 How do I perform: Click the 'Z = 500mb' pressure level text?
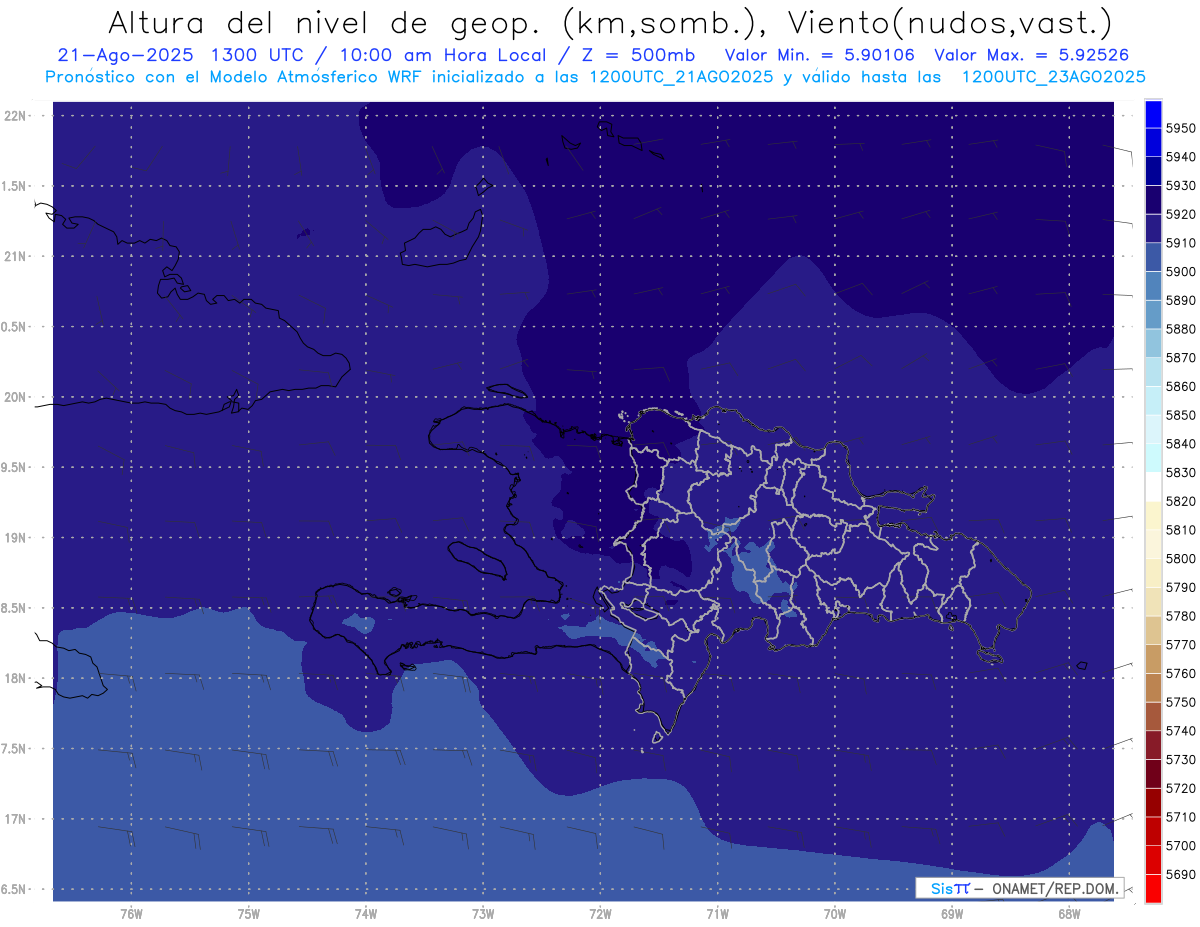pyautogui.click(x=639, y=56)
